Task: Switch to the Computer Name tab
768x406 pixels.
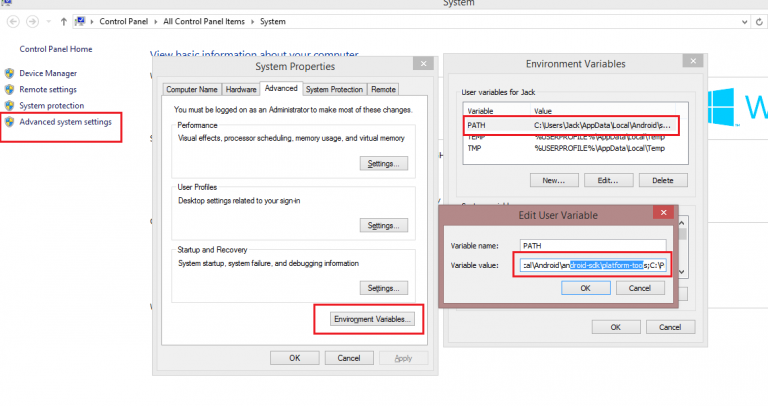Action: point(191,89)
